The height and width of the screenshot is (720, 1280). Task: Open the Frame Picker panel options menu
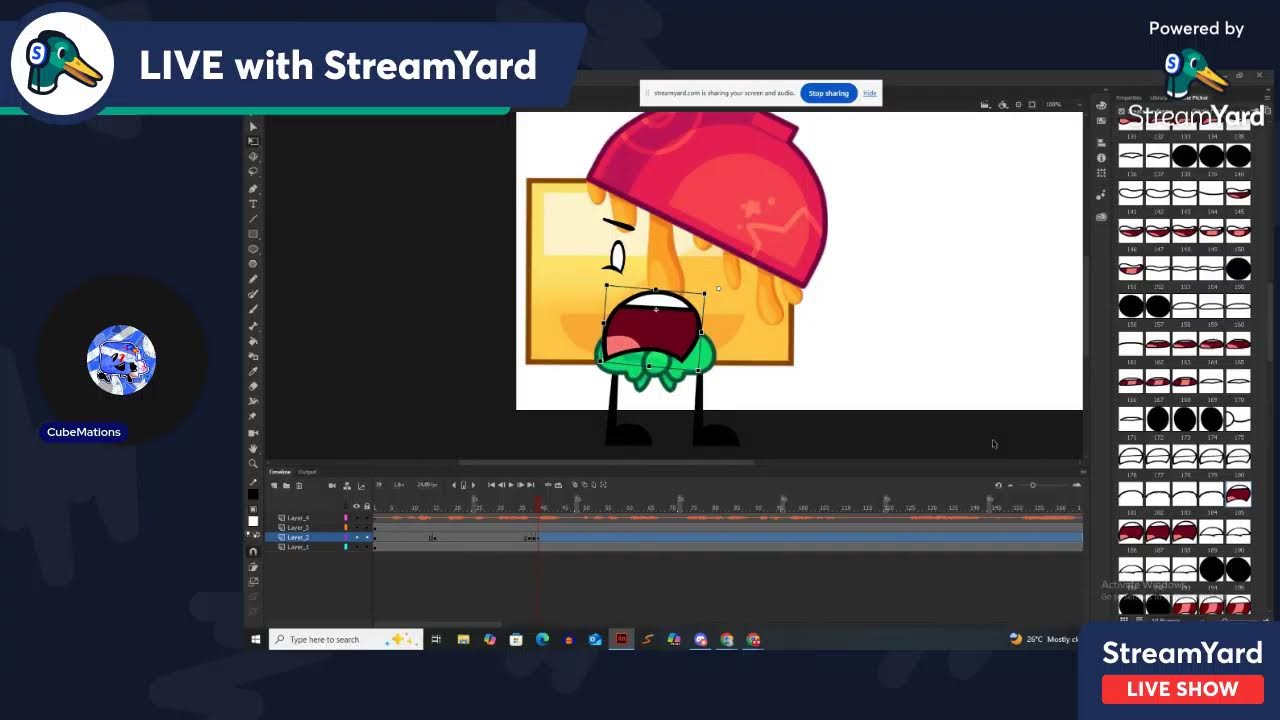tap(1267, 98)
